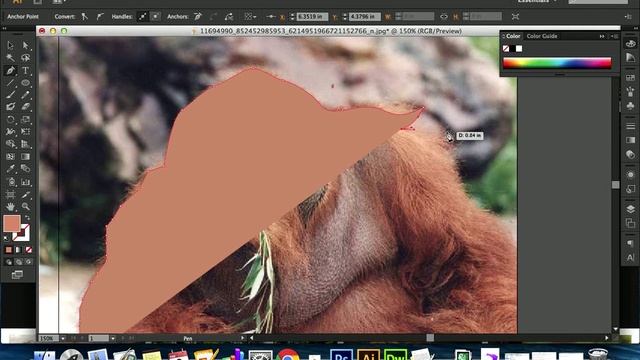The width and height of the screenshot is (640, 360).
Task: Switch to the Color tab
Action: [513, 36]
